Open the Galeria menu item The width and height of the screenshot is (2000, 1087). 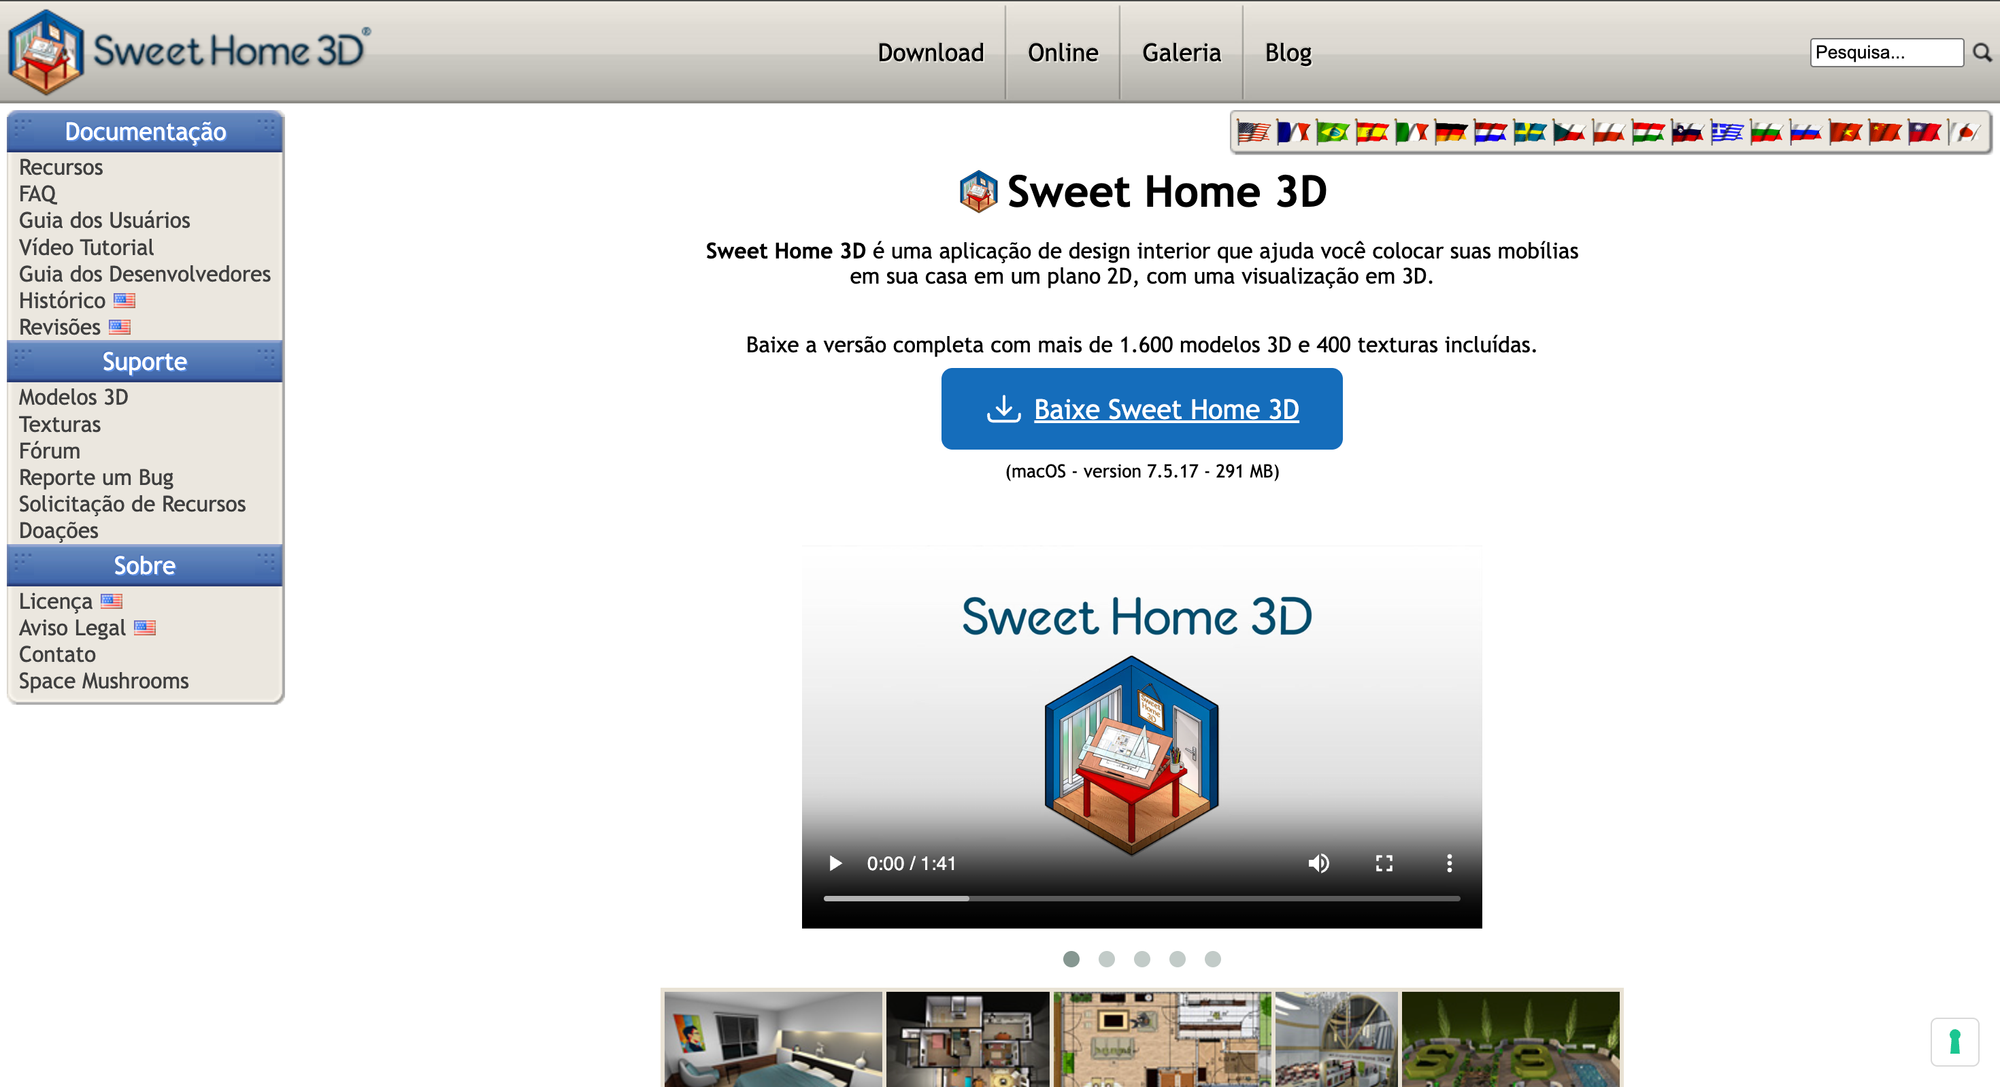pos(1181,52)
